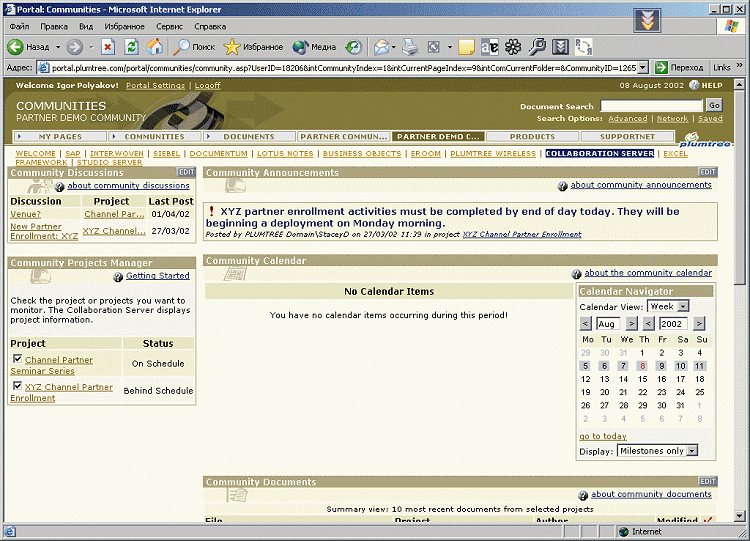Open Portal Settings link
Image resolution: width=750 pixels, height=541 pixels.
point(155,85)
